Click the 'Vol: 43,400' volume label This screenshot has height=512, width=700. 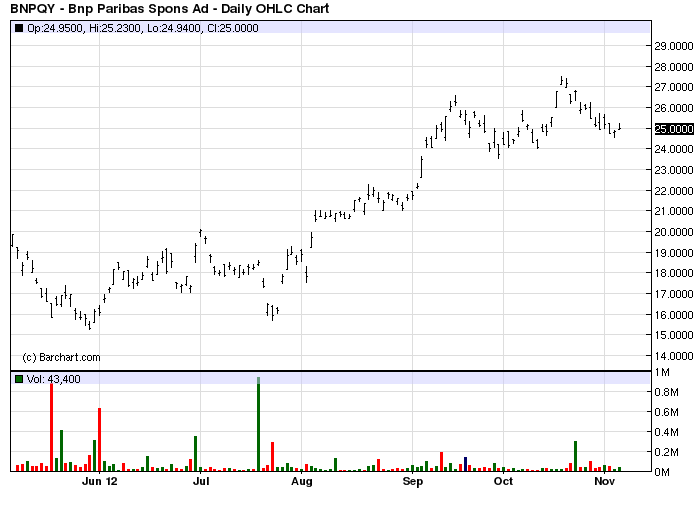(54, 379)
